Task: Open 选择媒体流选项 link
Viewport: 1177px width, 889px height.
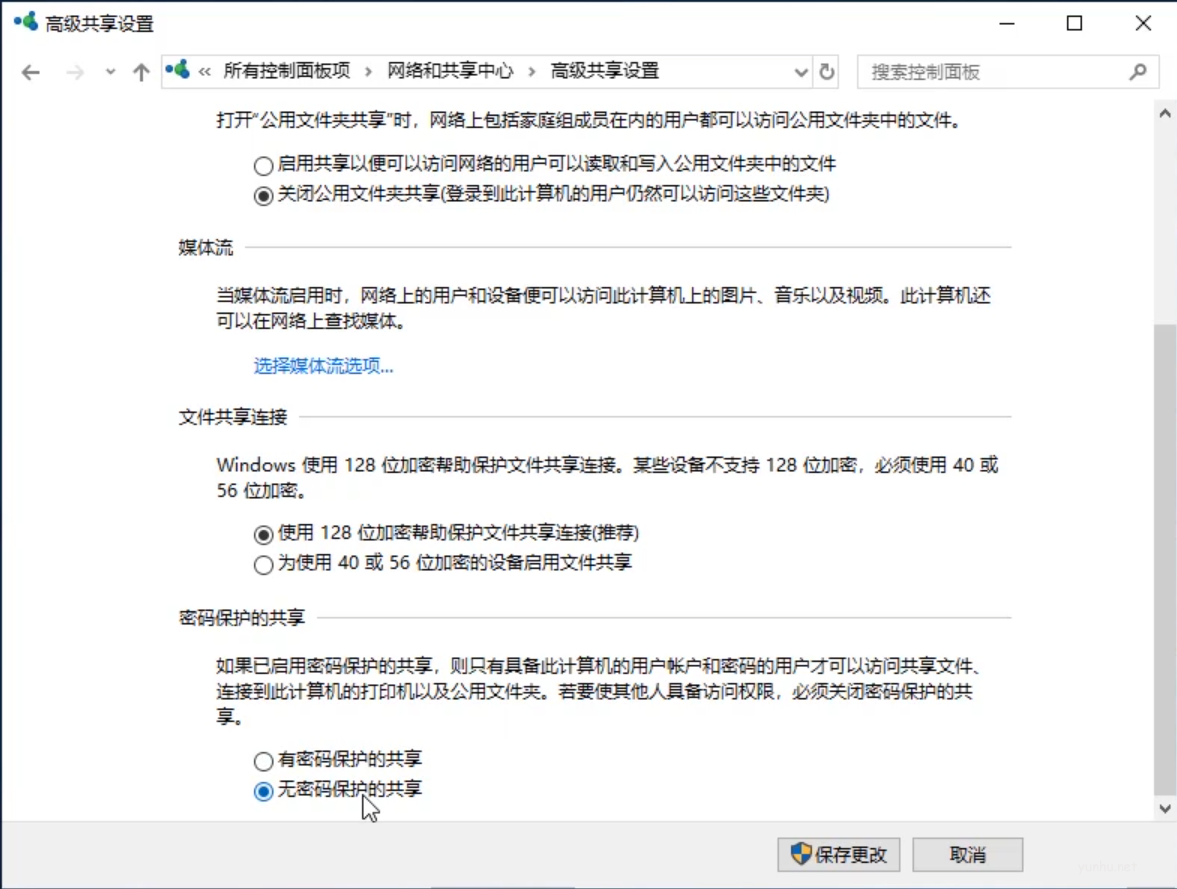Action: coord(322,366)
